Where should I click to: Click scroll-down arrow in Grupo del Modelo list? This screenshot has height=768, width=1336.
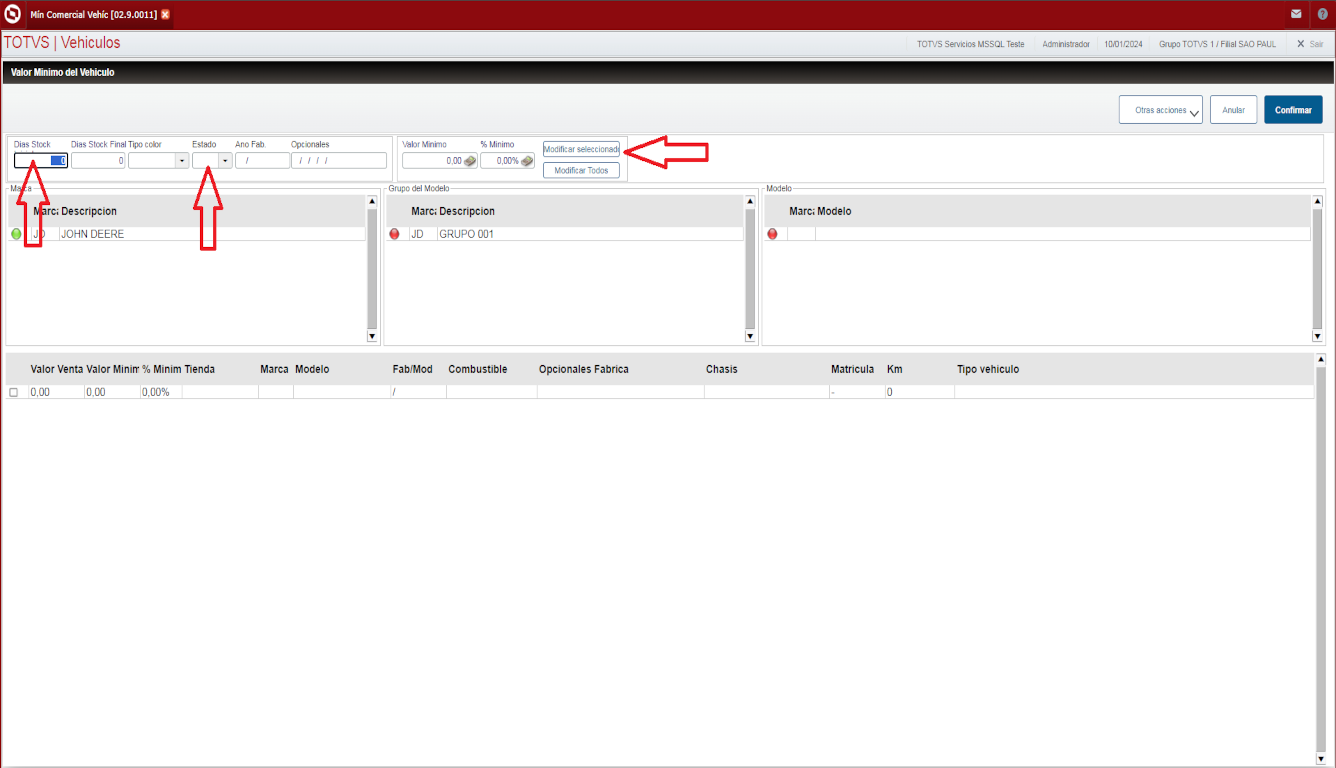[x=750, y=336]
